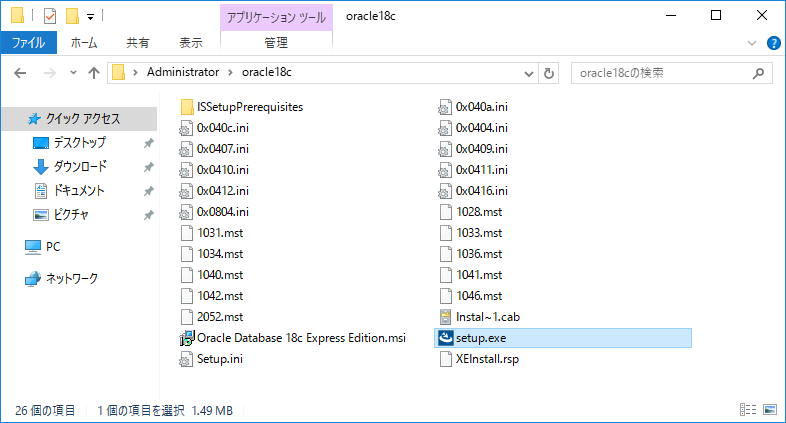Select the 1033.mst file name

(x=479, y=233)
